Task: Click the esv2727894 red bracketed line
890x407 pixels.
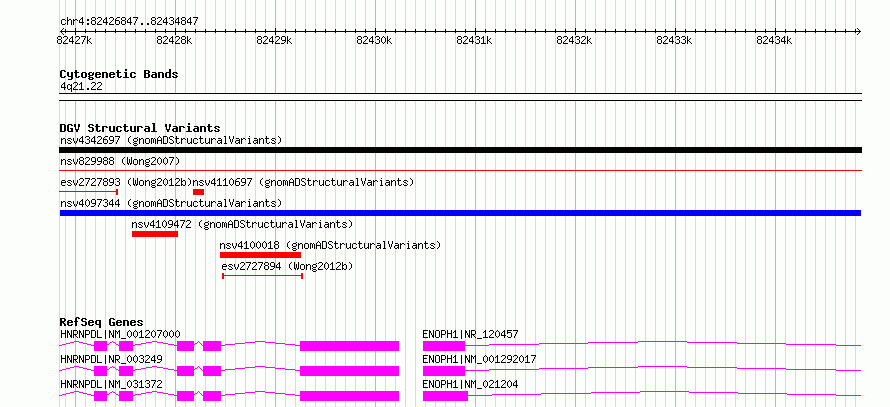Action: coord(263,276)
